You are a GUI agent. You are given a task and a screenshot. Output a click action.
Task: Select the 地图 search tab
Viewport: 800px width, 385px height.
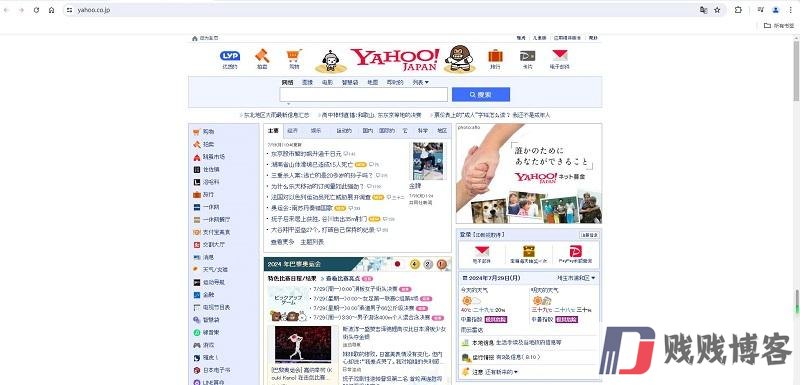[372, 82]
